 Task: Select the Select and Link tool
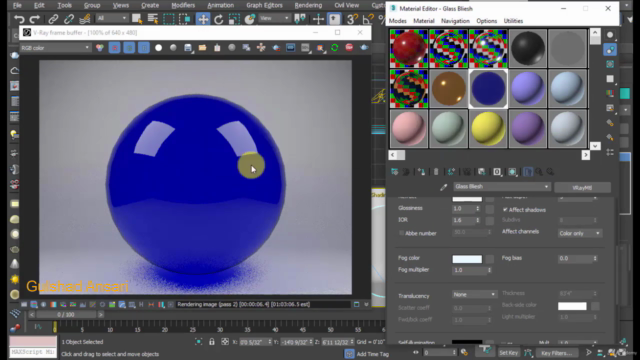(x=53, y=19)
